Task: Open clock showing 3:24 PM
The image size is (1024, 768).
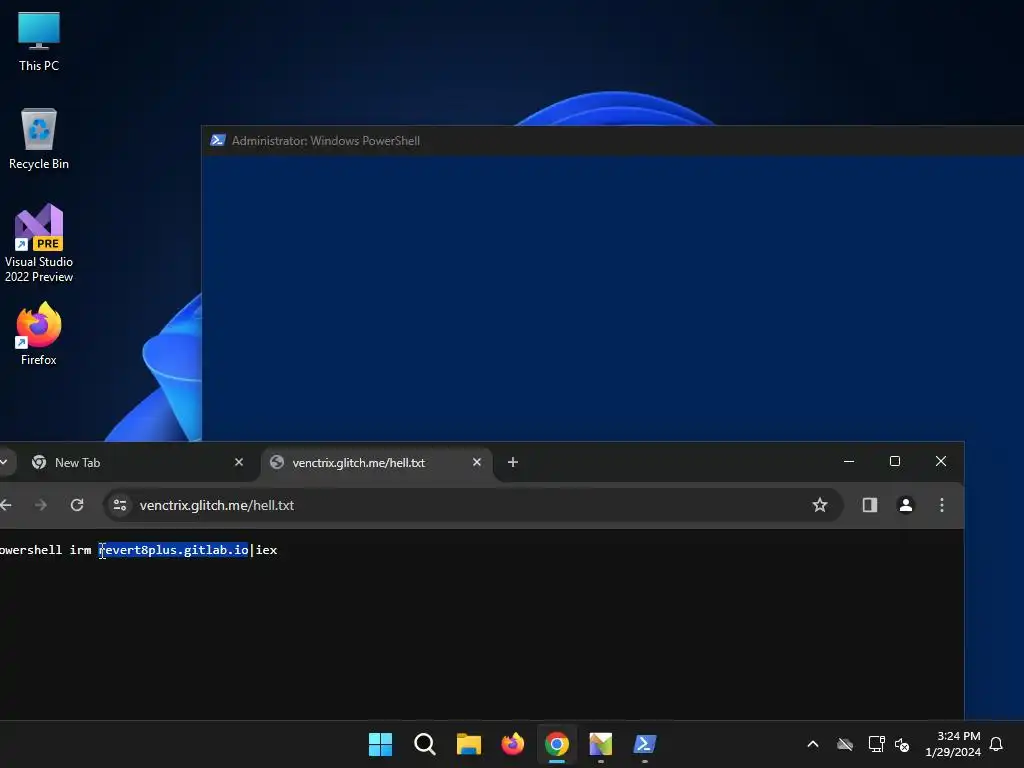Action: [x=952, y=744]
